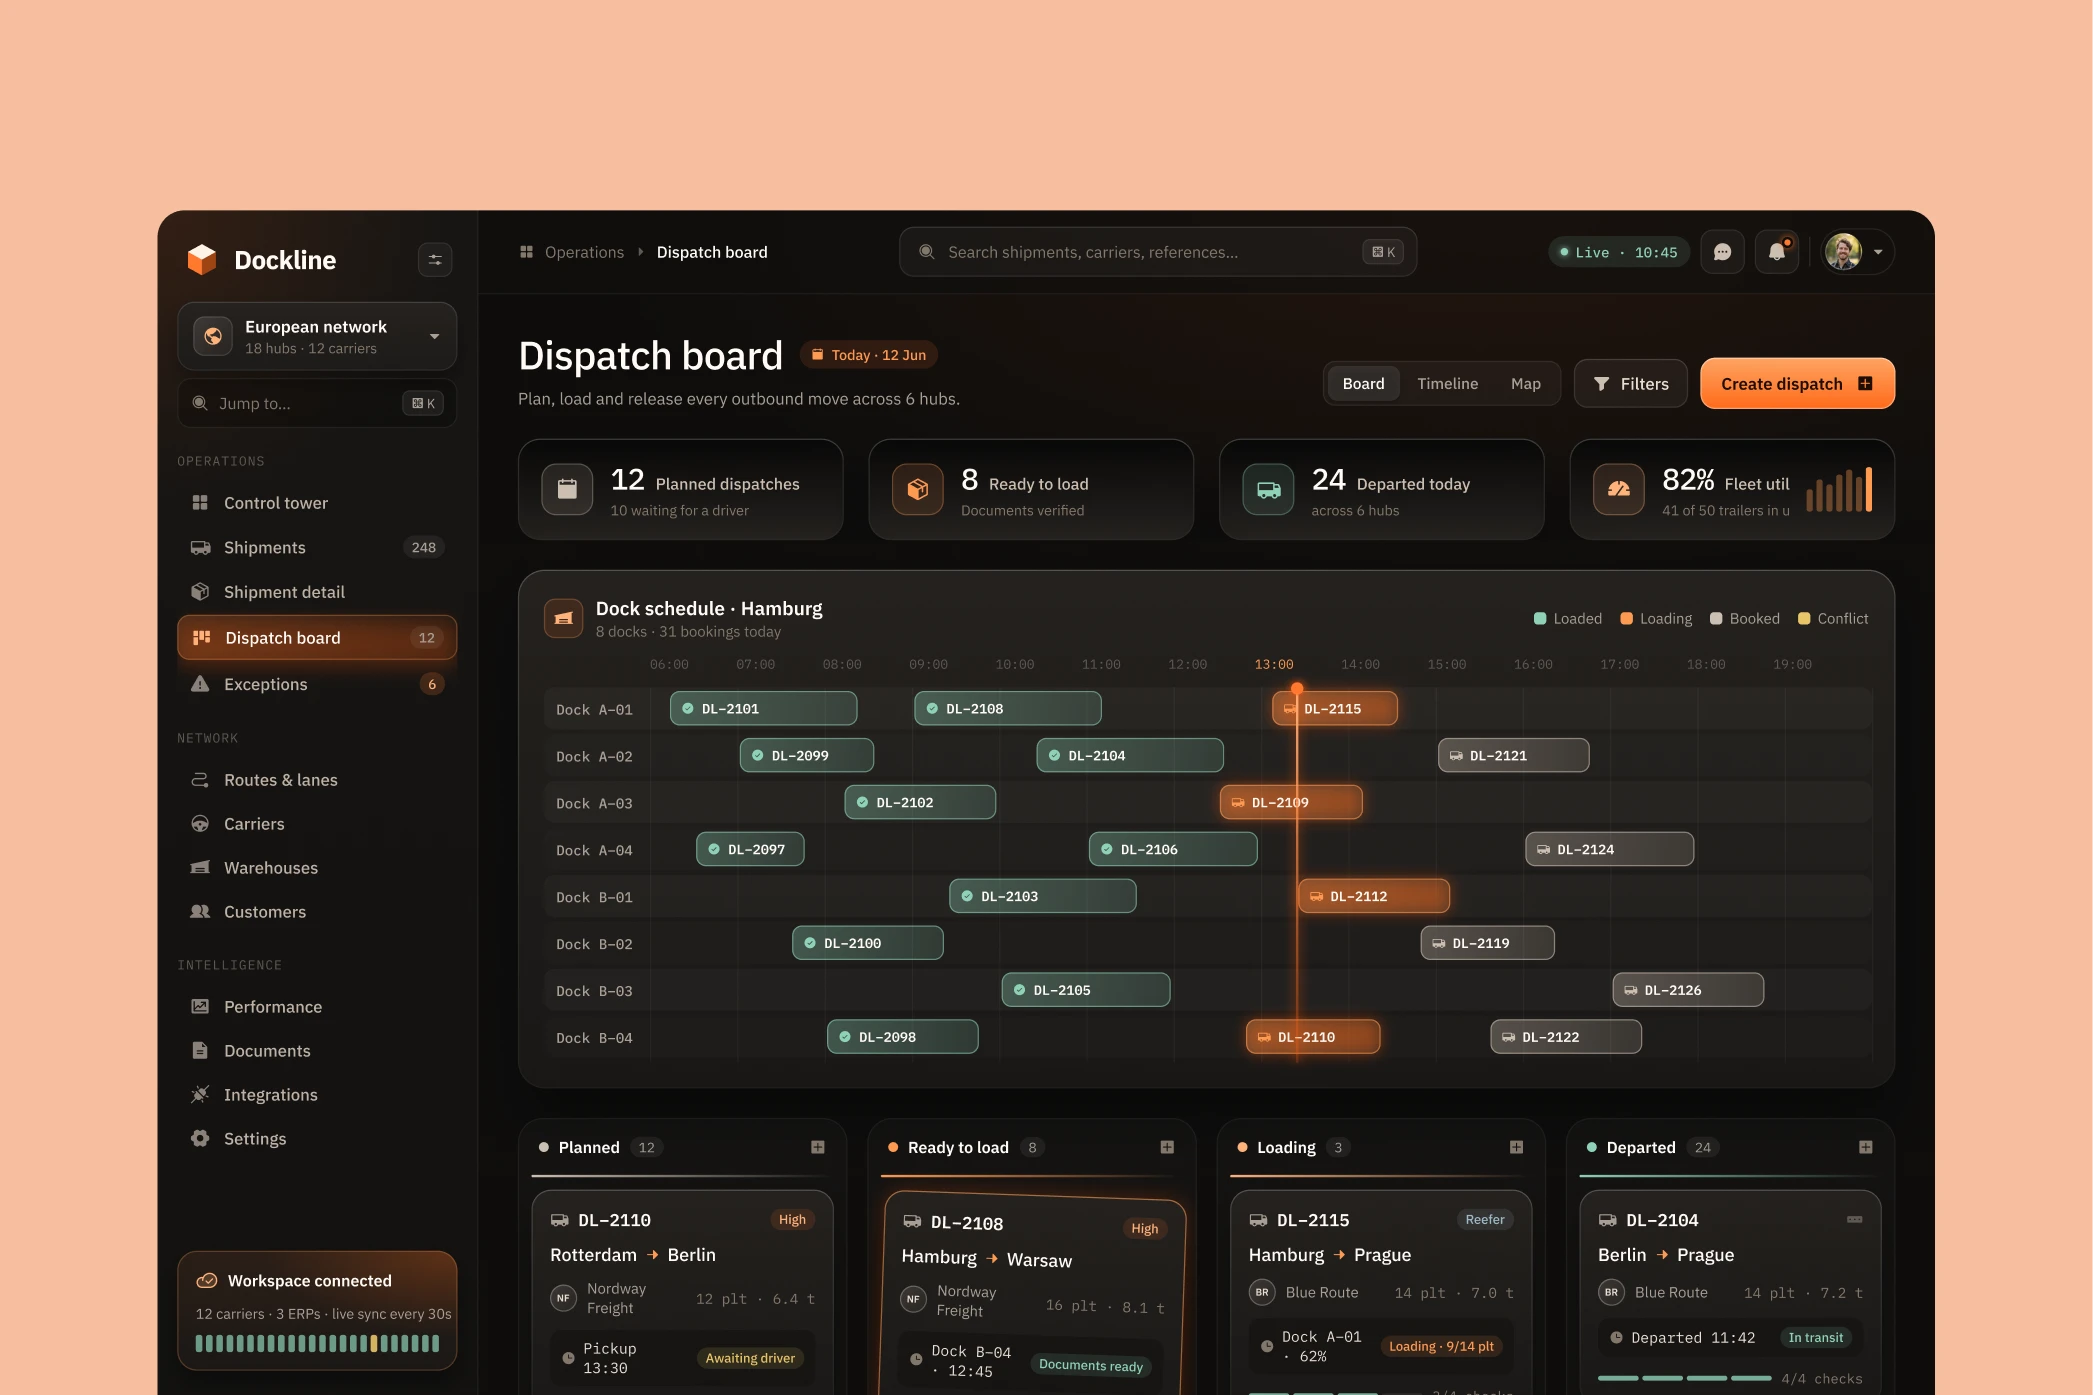
Task: Click the Fleet util gauge icon
Action: pyautogui.click(x=1619, y=490)
